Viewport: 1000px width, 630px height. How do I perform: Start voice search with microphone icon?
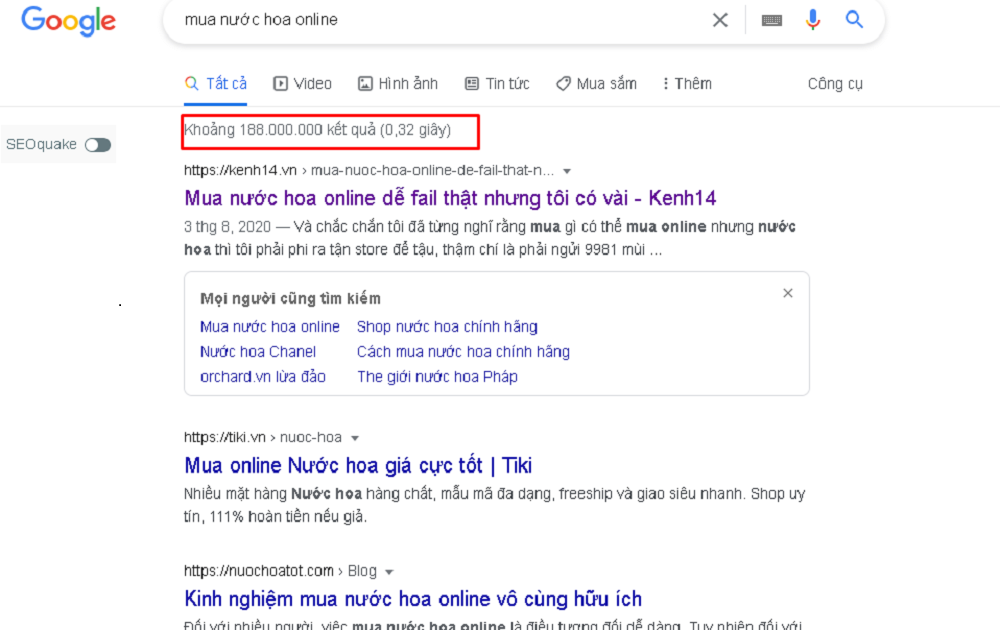coord(813,20)
